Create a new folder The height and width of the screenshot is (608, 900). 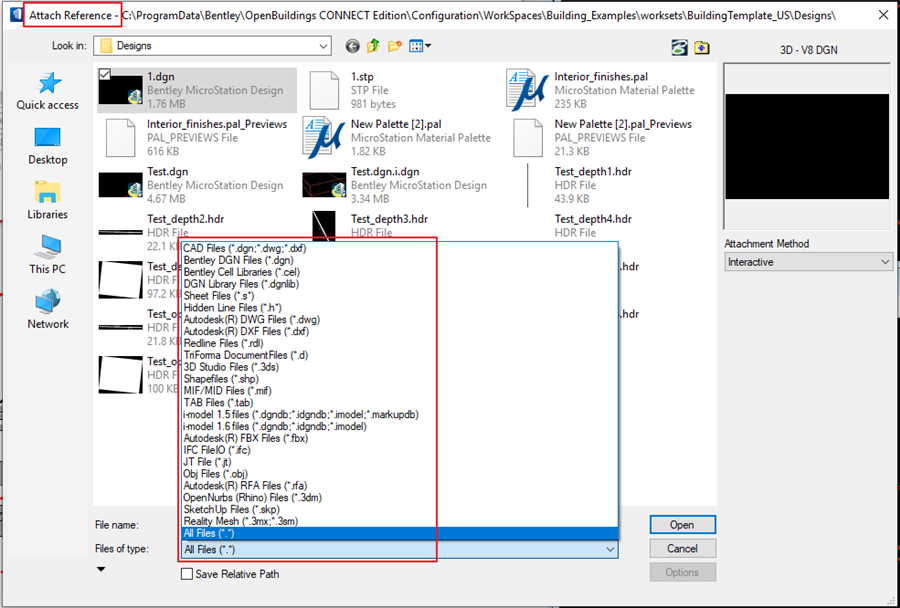394,46
